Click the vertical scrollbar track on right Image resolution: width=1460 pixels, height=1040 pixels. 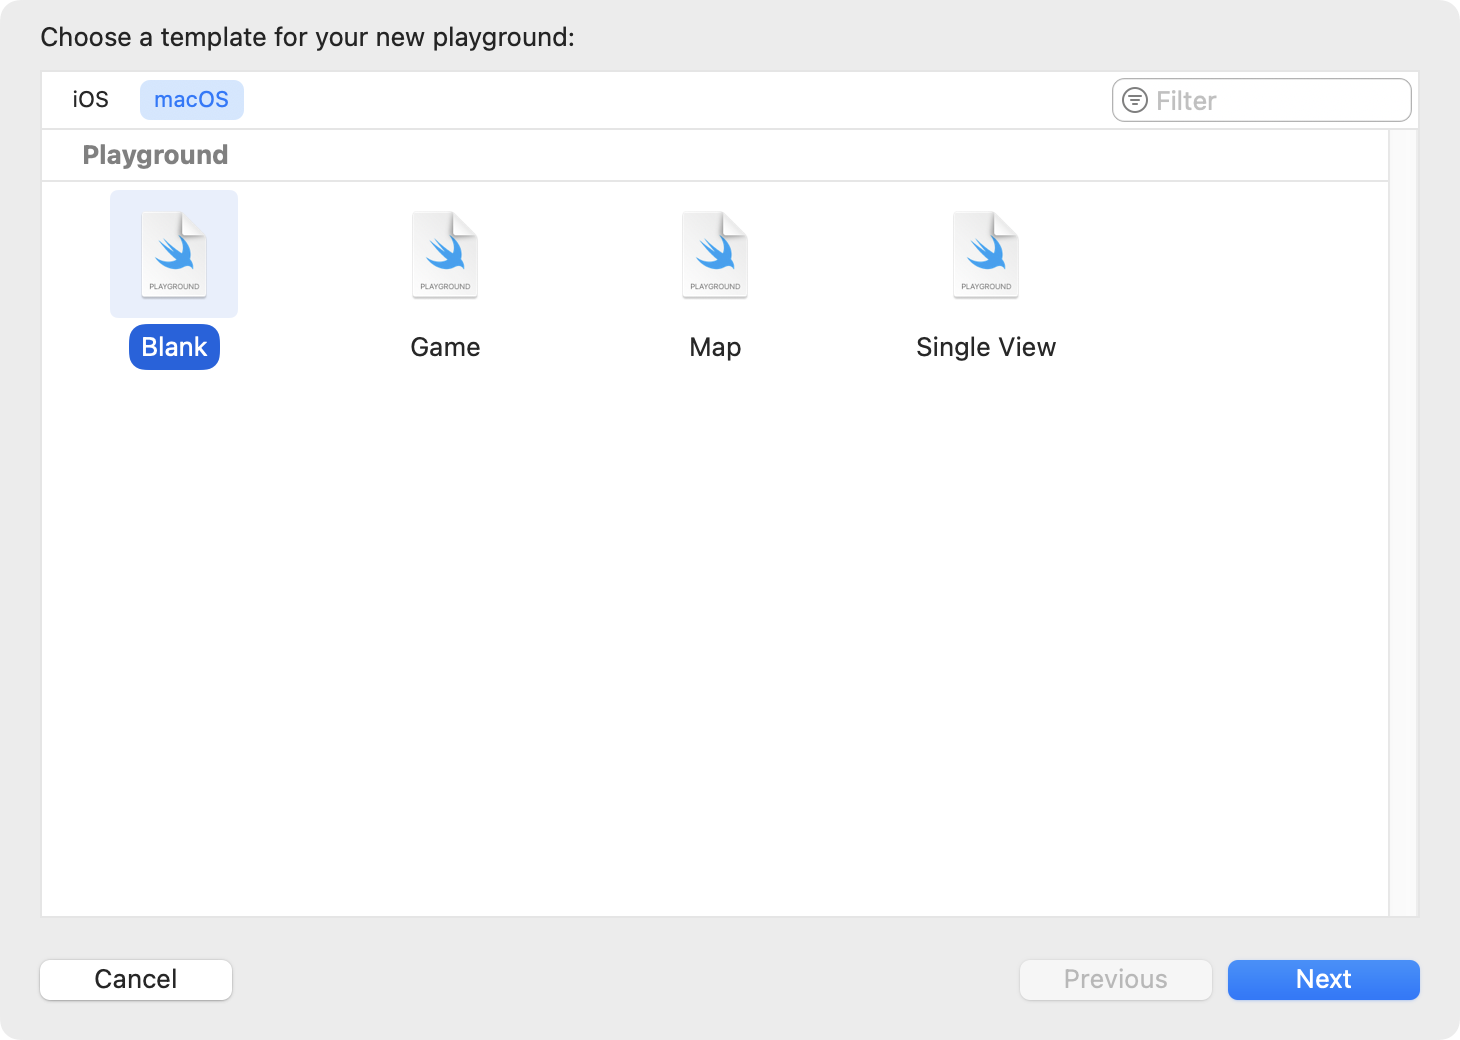tap(1403, 520)
